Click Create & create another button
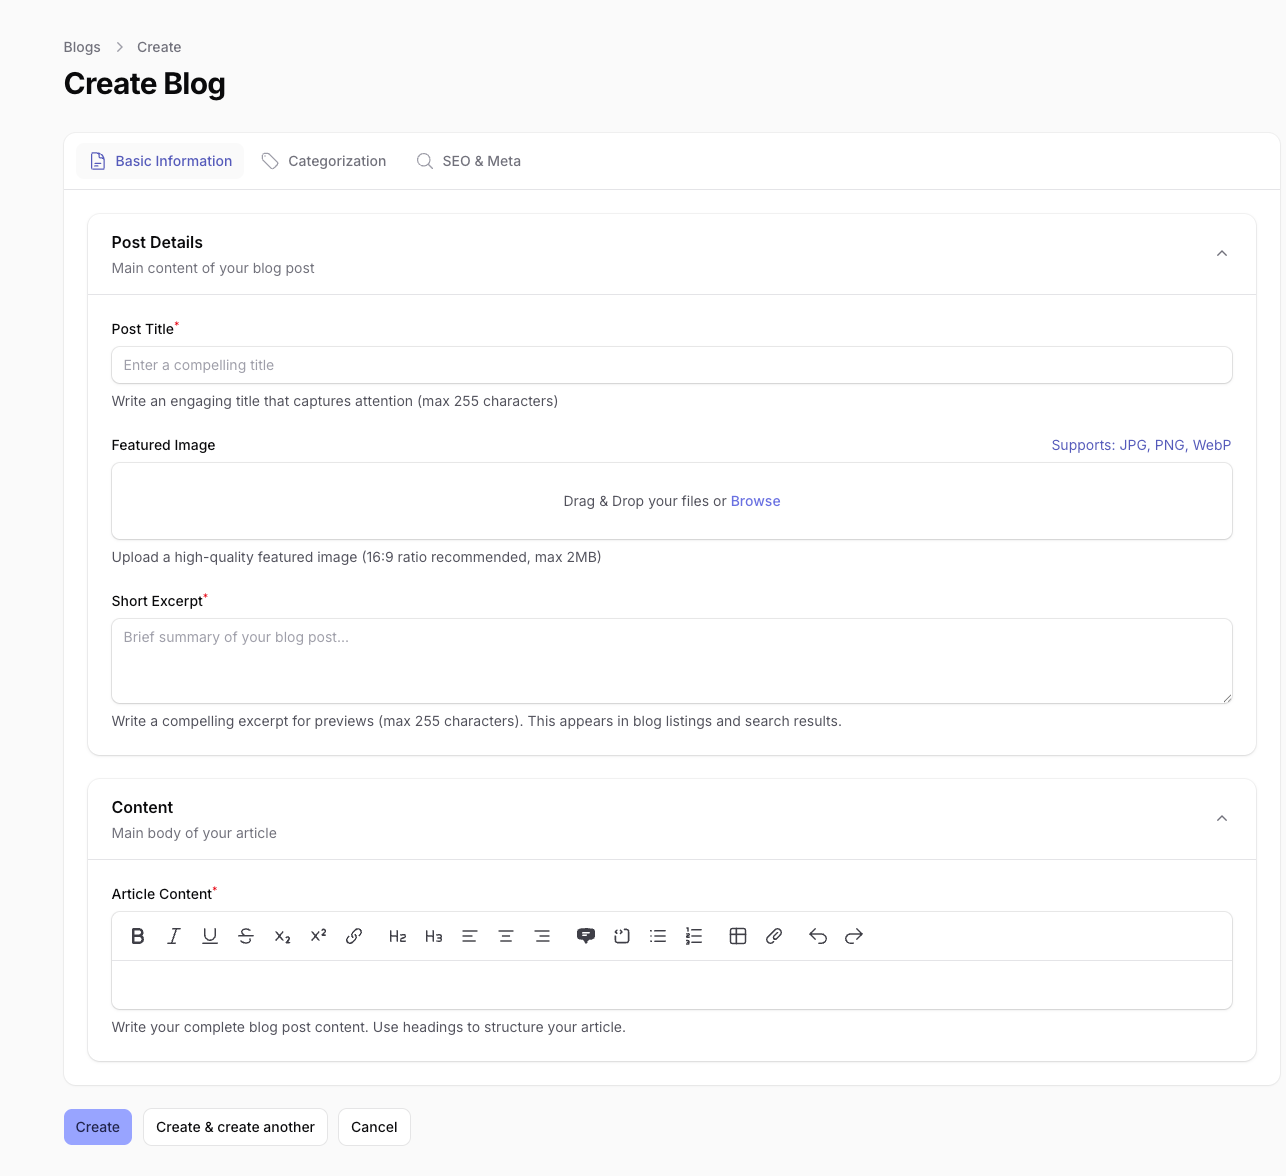This screenshot has height=1176, width=1286. click(x=235, y=1127)
